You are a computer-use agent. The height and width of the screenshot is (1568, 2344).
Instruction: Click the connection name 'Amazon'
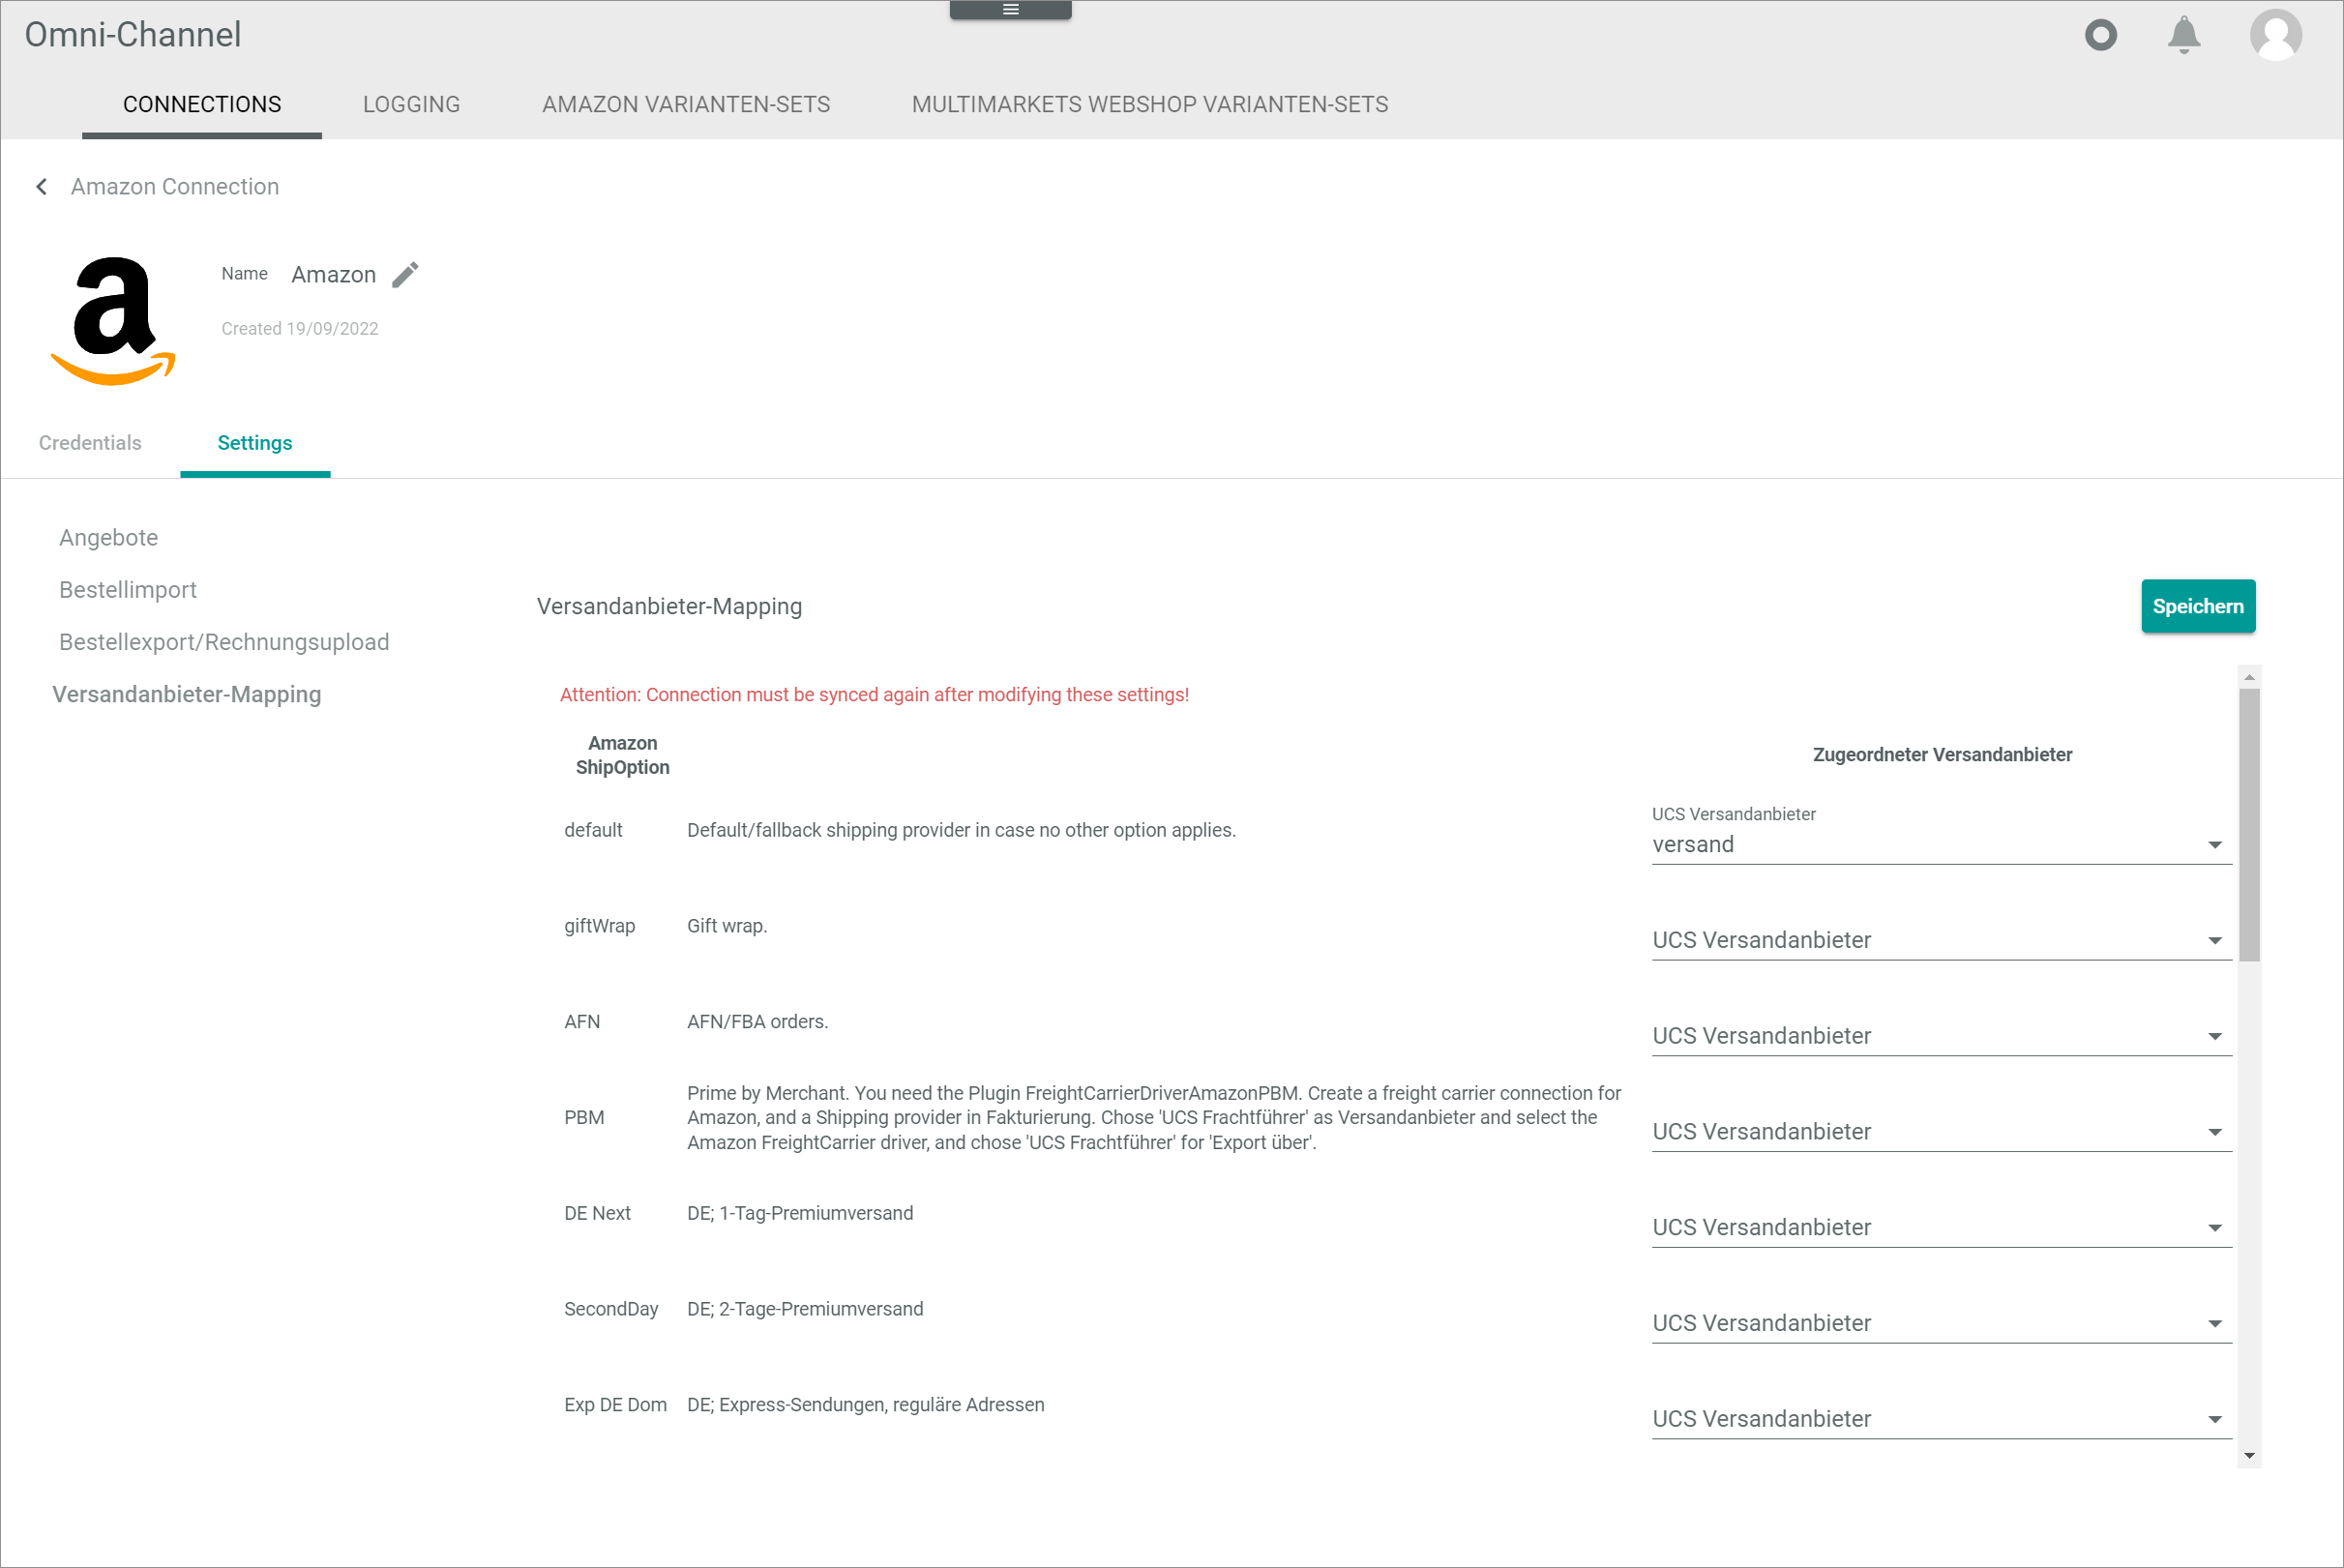pyautogui.click(x=333, y=275)
